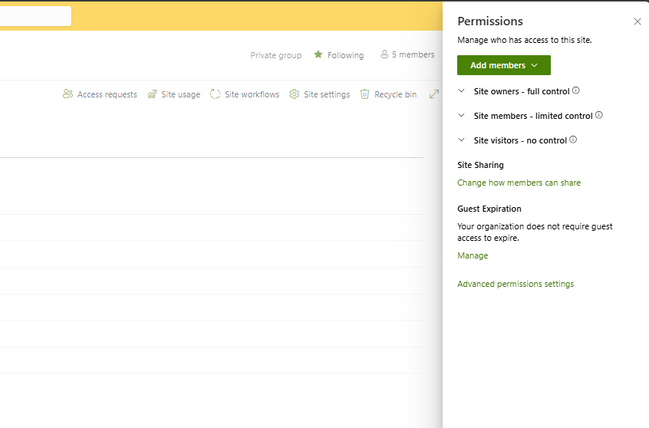Click the Site workflows circular icon
This screenshot has height=428, width=649.
[x=215, y=94]
